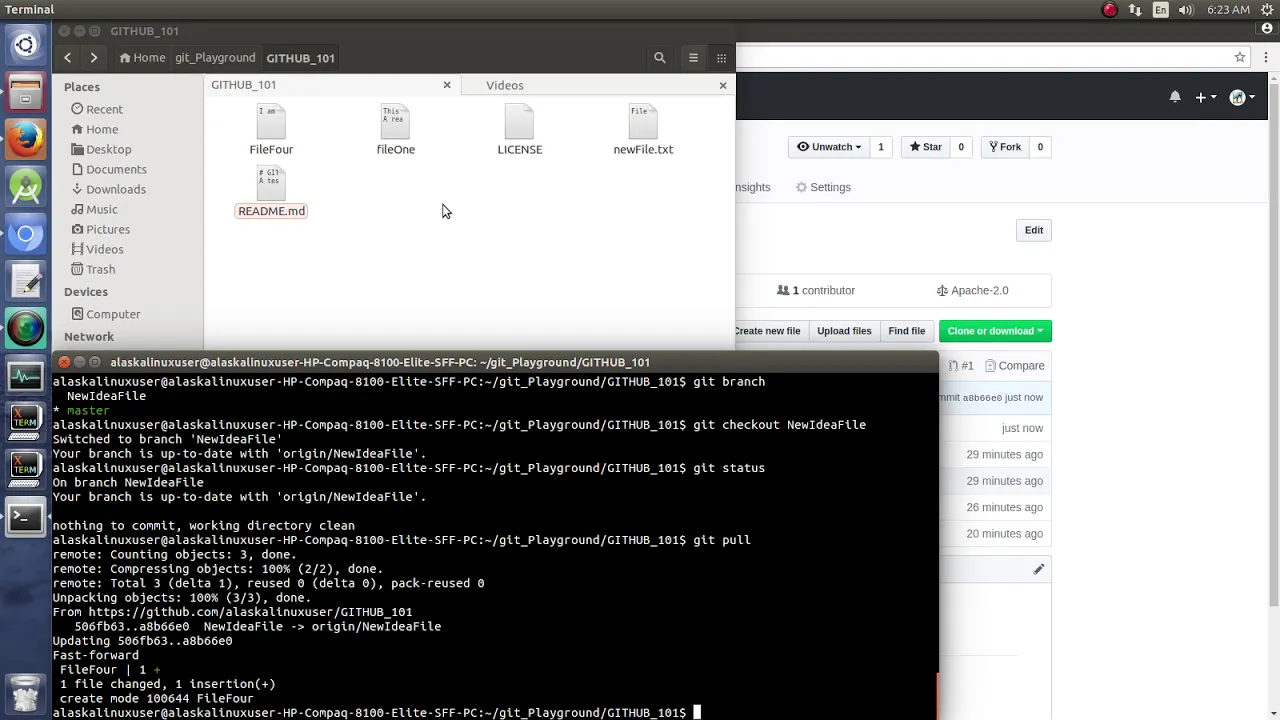Image resolution: width=1280 pixels, height=720 pixels.
Task: Select the fileOne file icon
Action: (395, 130)
